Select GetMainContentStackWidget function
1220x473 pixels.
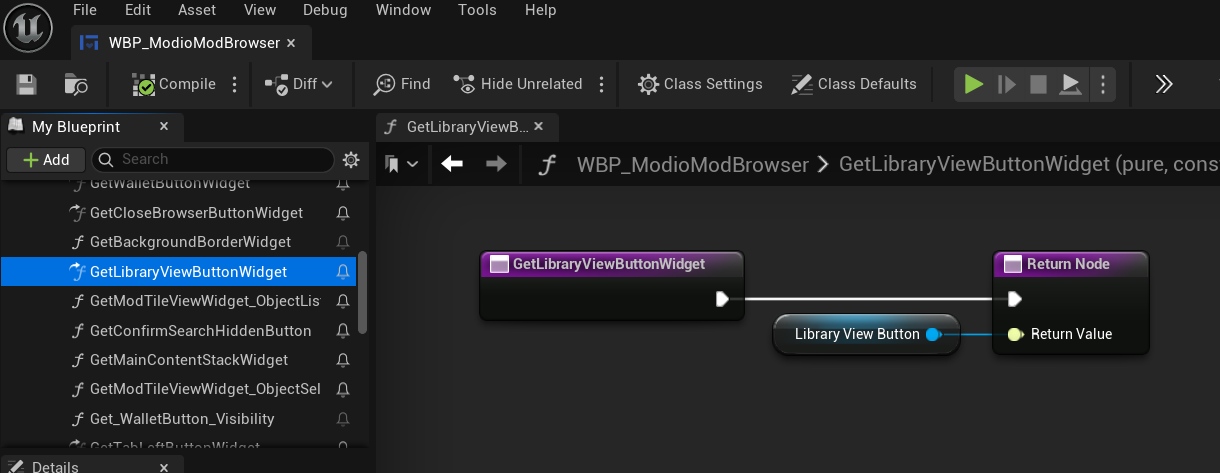coord(188,360)
